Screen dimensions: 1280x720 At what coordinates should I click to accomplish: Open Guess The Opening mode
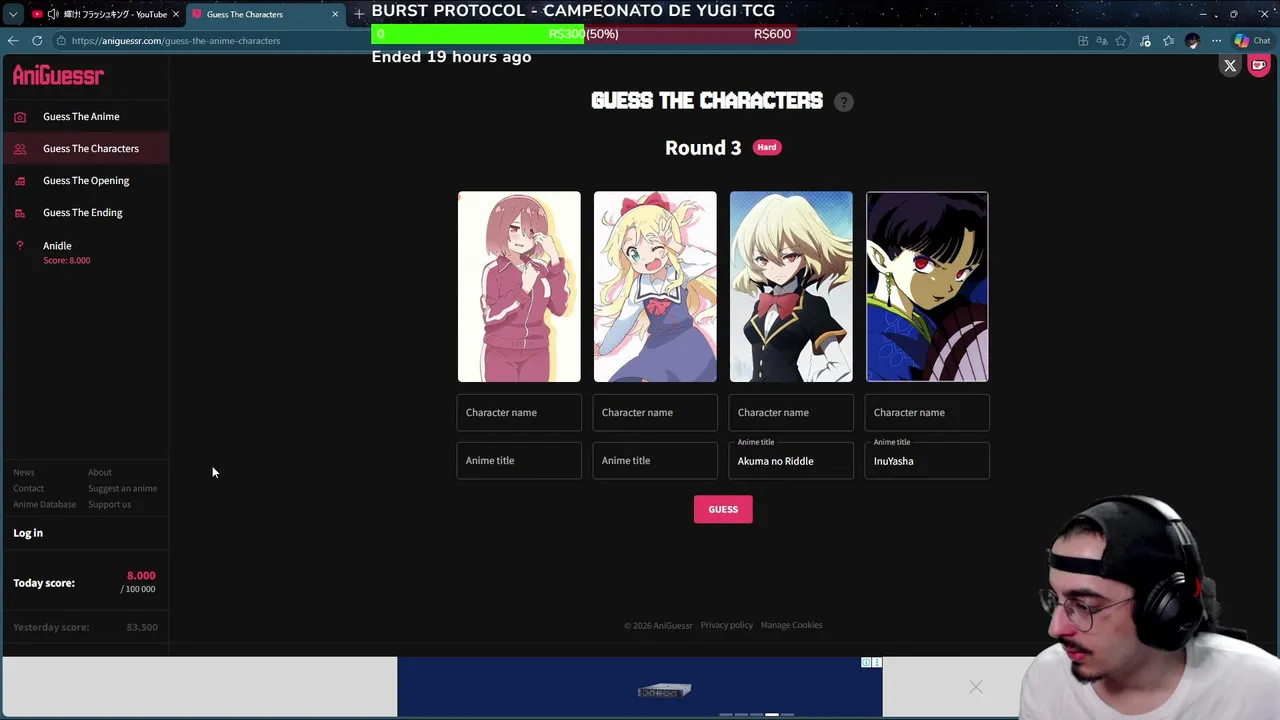coord(86,180)
